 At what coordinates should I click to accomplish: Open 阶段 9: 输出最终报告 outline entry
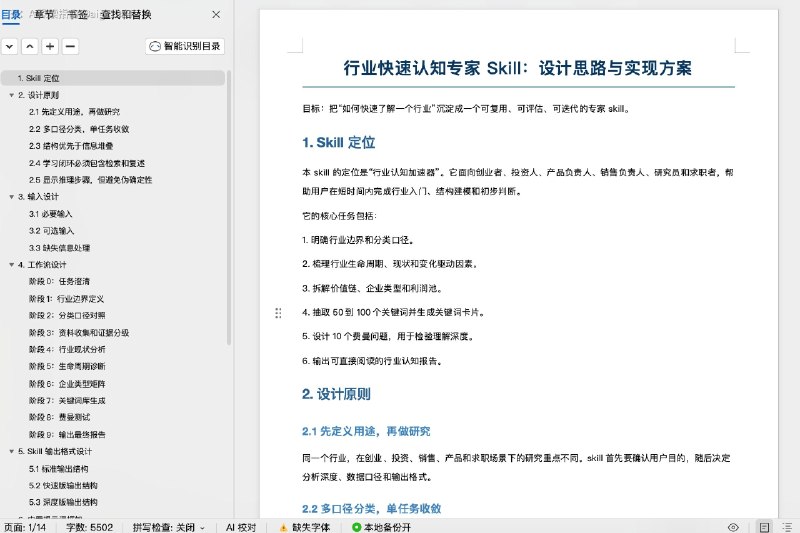click(67, 435)
